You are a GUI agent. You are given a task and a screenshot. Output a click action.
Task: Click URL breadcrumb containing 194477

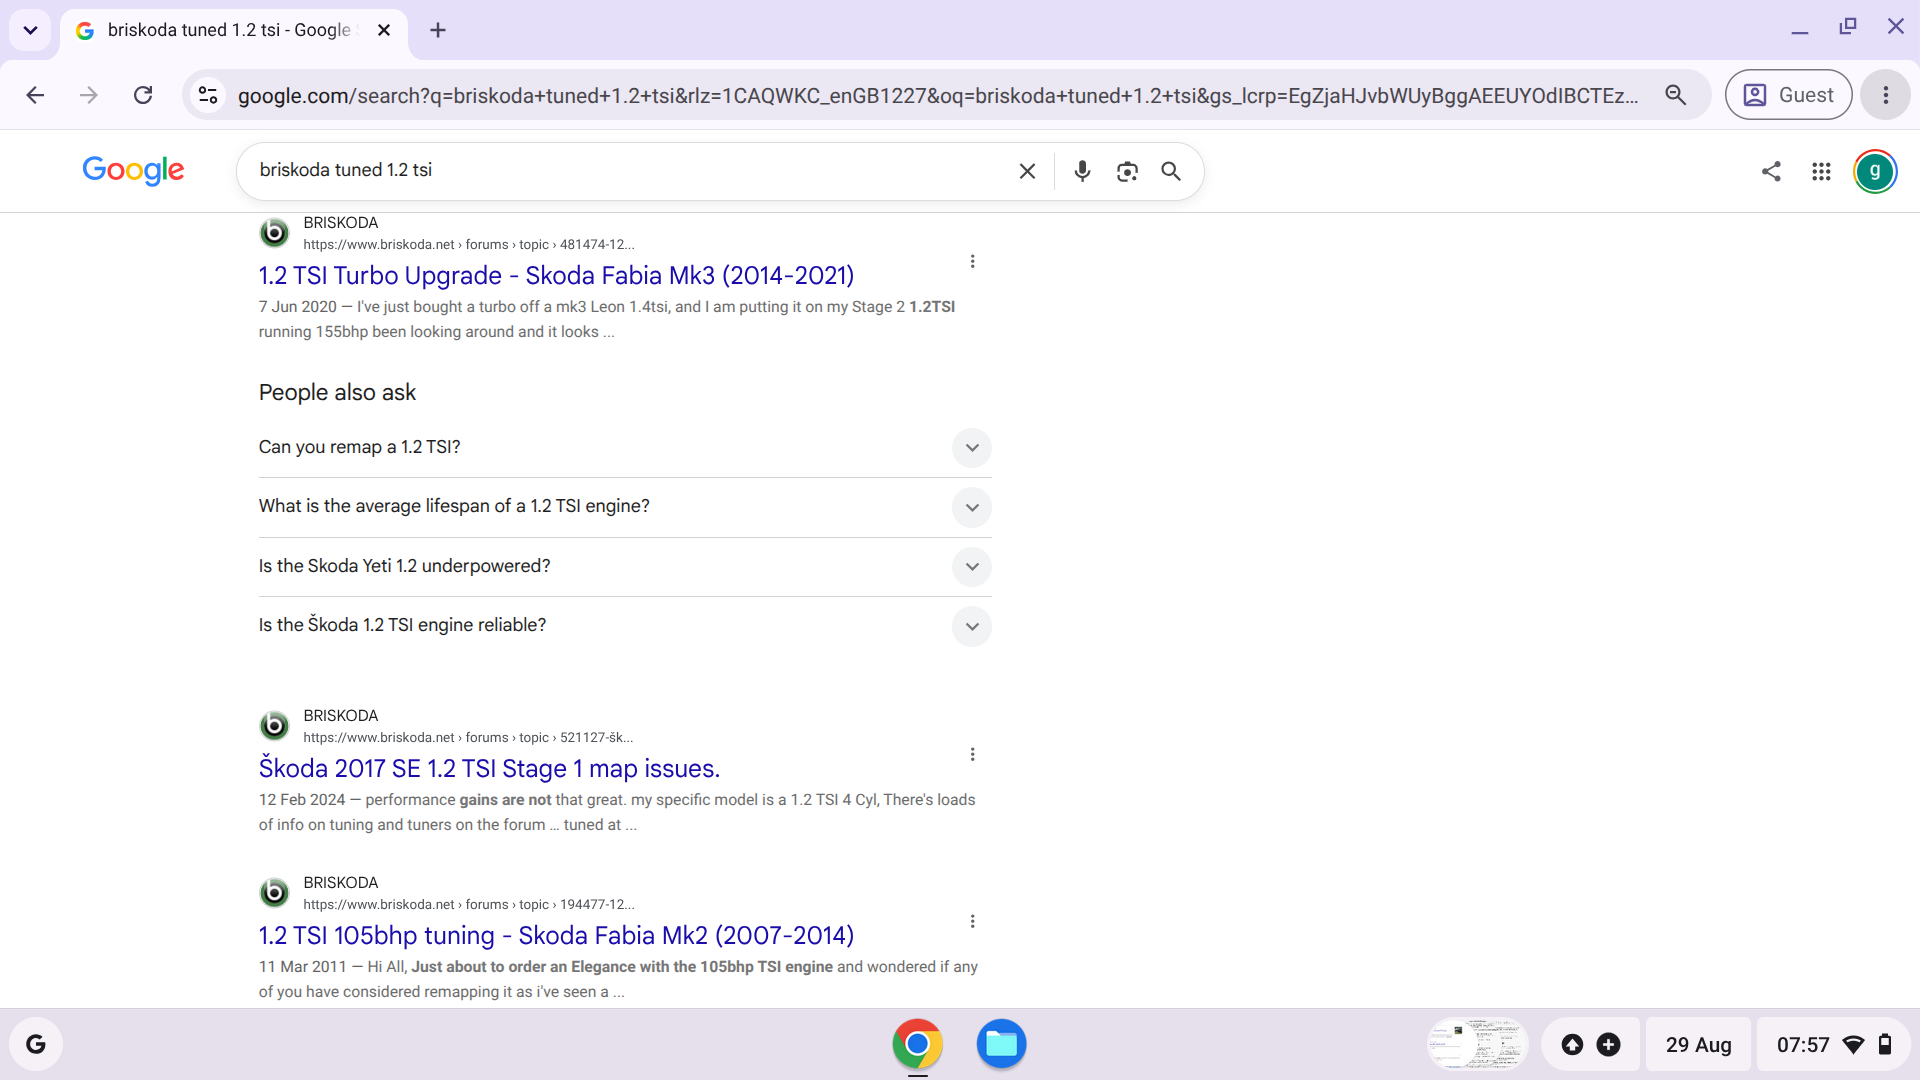[597, 905]
